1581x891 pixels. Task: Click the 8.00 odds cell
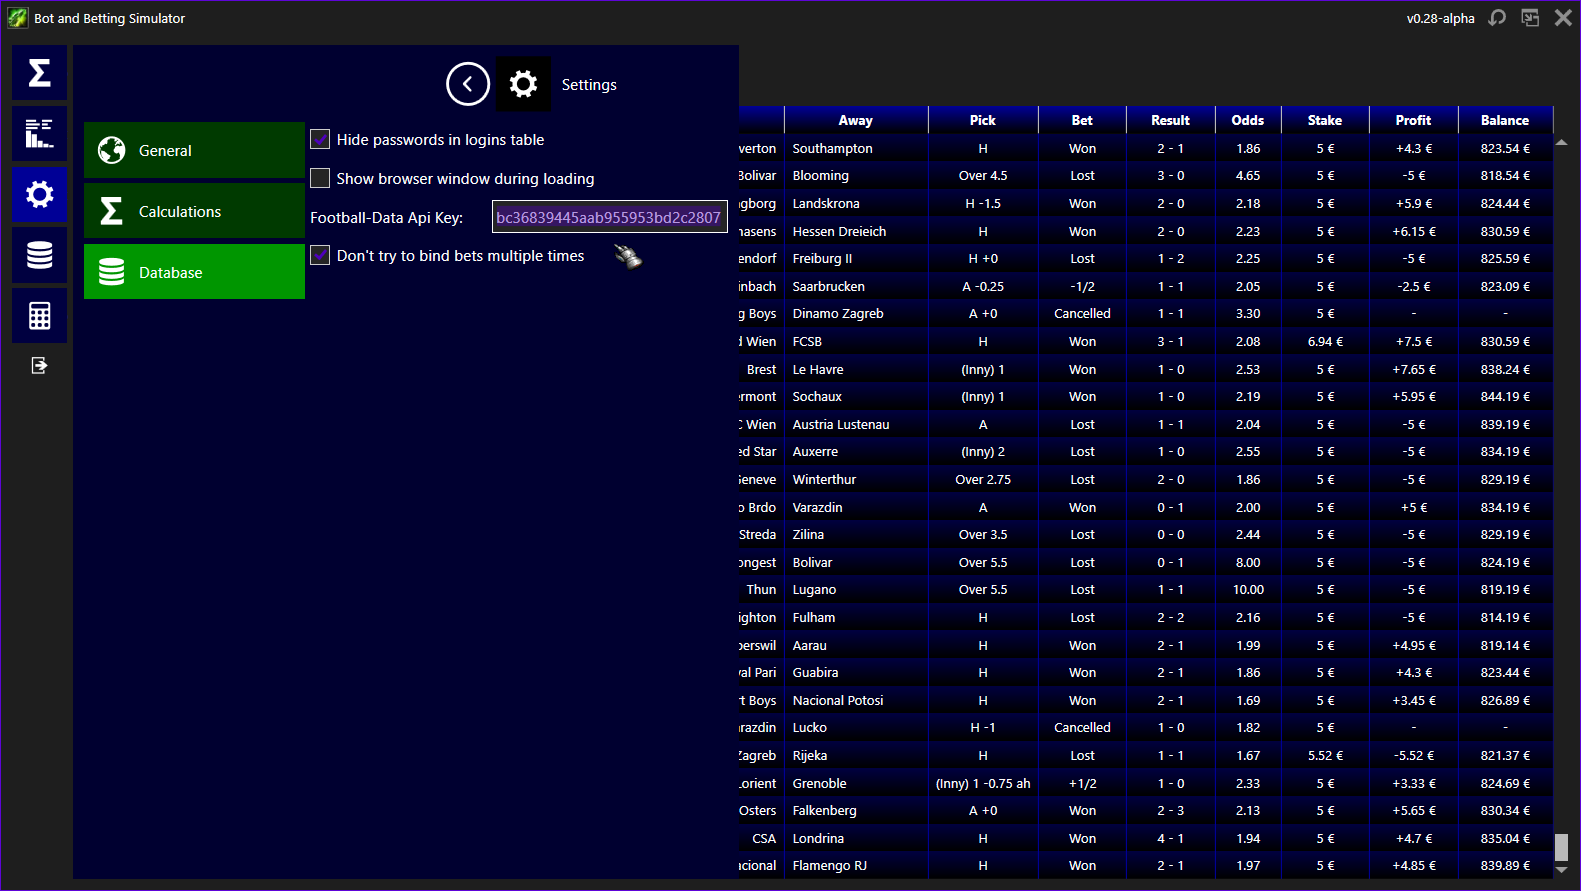[1248, 562]
